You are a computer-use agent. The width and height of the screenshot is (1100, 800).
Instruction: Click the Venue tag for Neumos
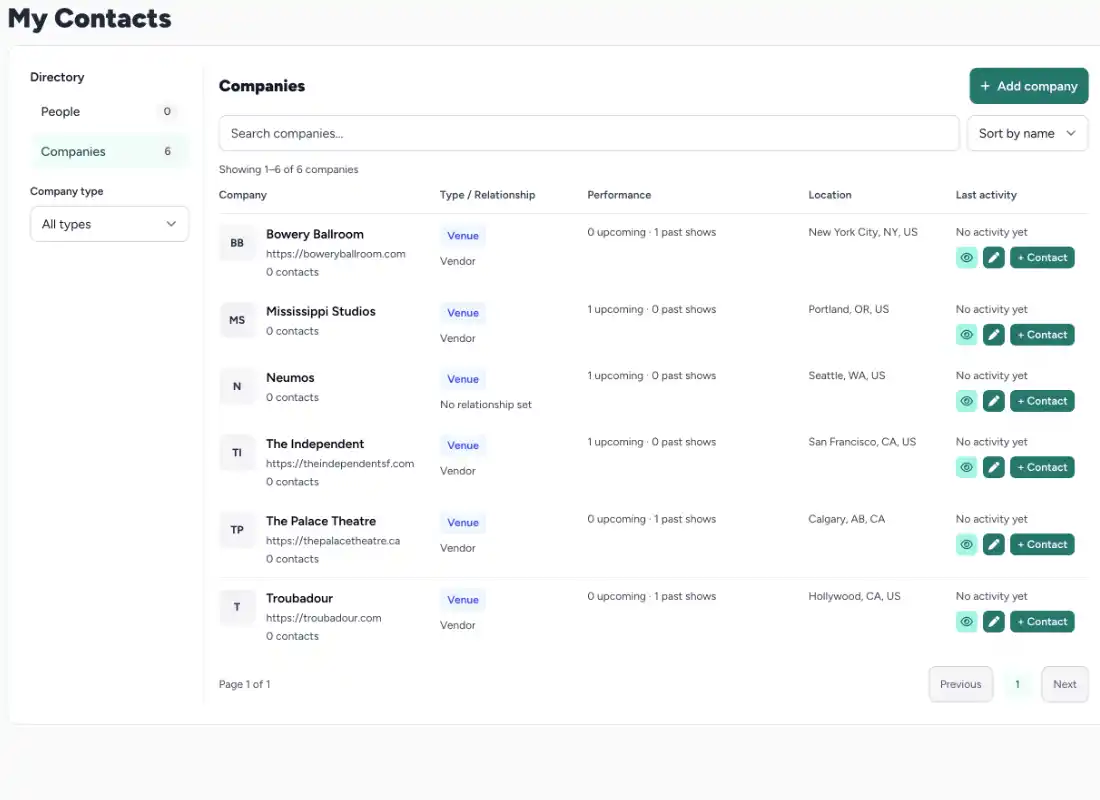[462, 379]
